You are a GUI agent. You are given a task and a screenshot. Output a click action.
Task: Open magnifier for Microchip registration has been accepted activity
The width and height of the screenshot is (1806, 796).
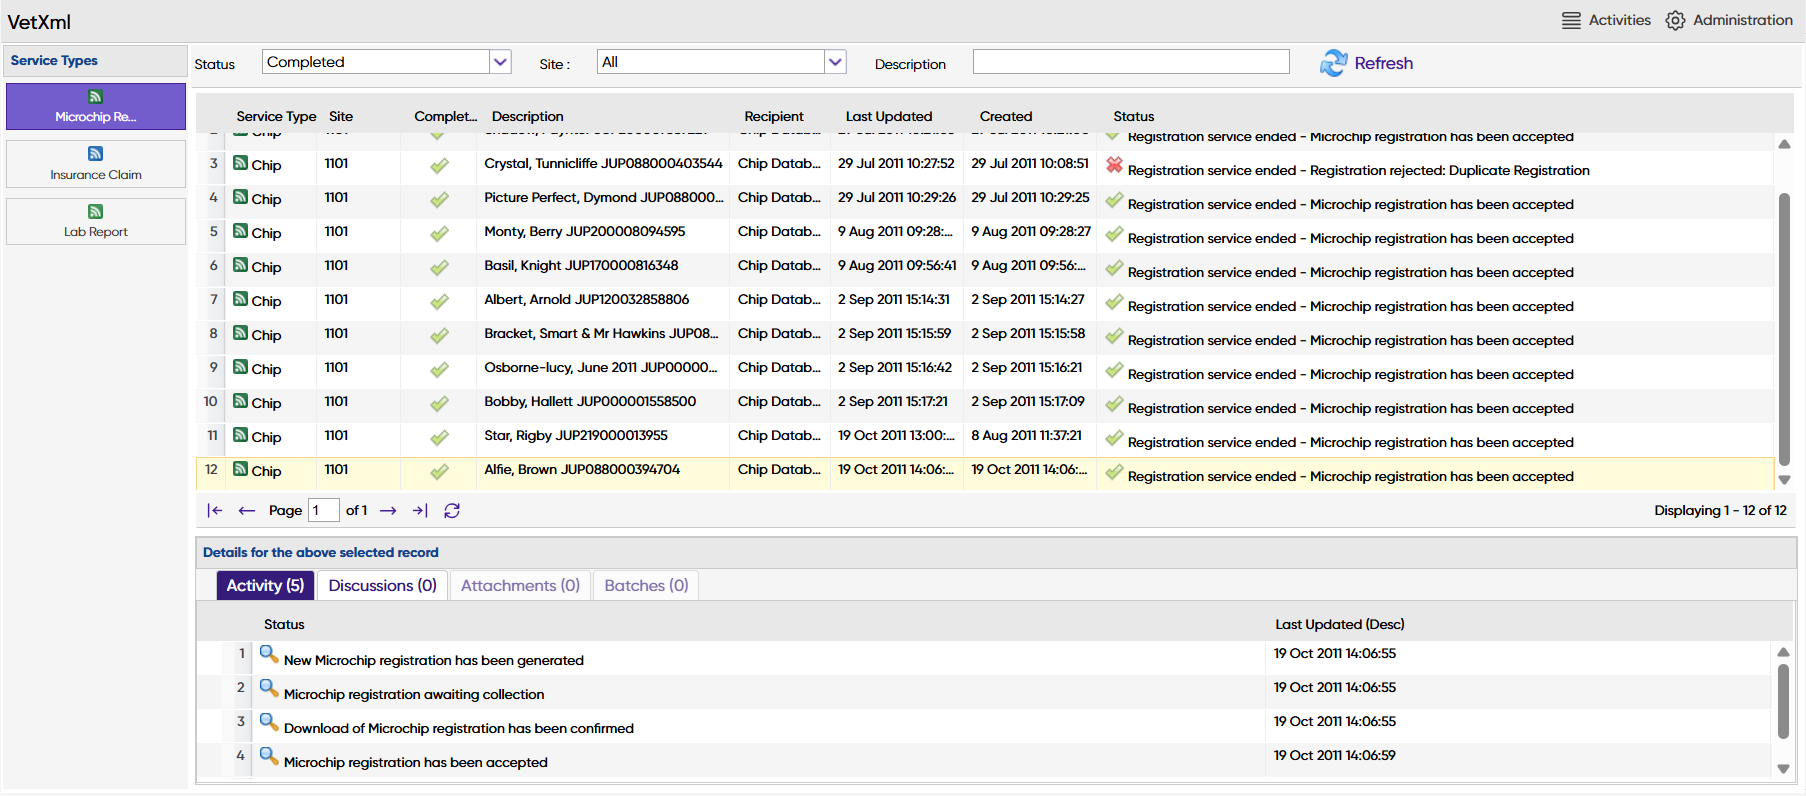coord(269,757)
